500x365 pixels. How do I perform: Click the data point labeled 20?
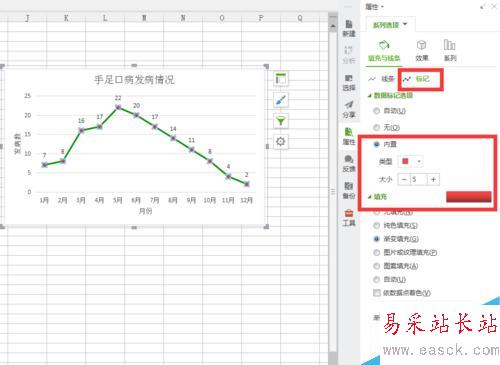[x=136, y=115]
